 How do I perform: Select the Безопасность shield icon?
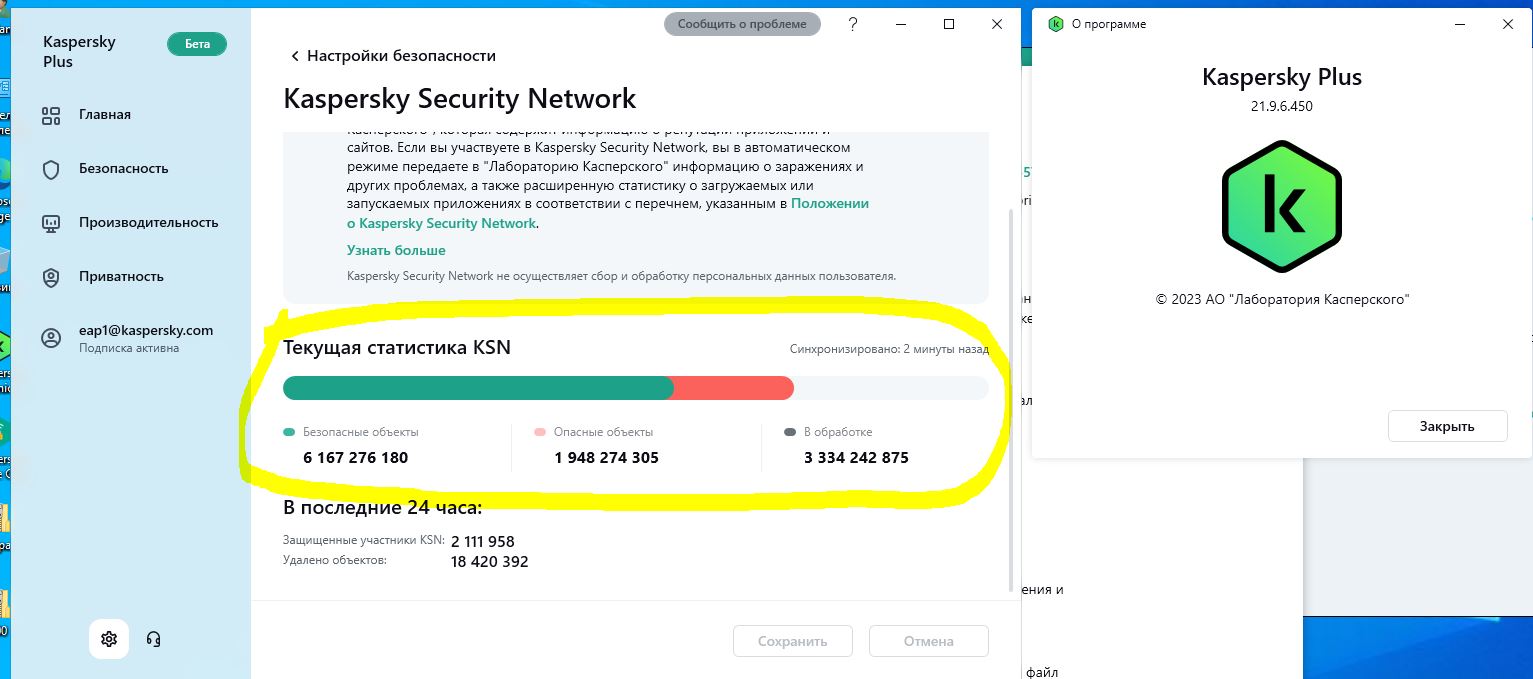(x=51, y=169)
